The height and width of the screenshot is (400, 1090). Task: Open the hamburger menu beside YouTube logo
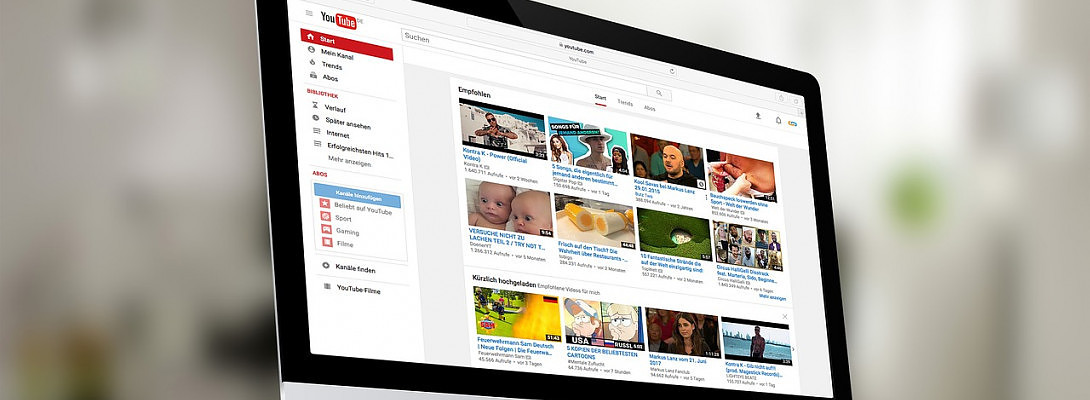click(308, 14)
